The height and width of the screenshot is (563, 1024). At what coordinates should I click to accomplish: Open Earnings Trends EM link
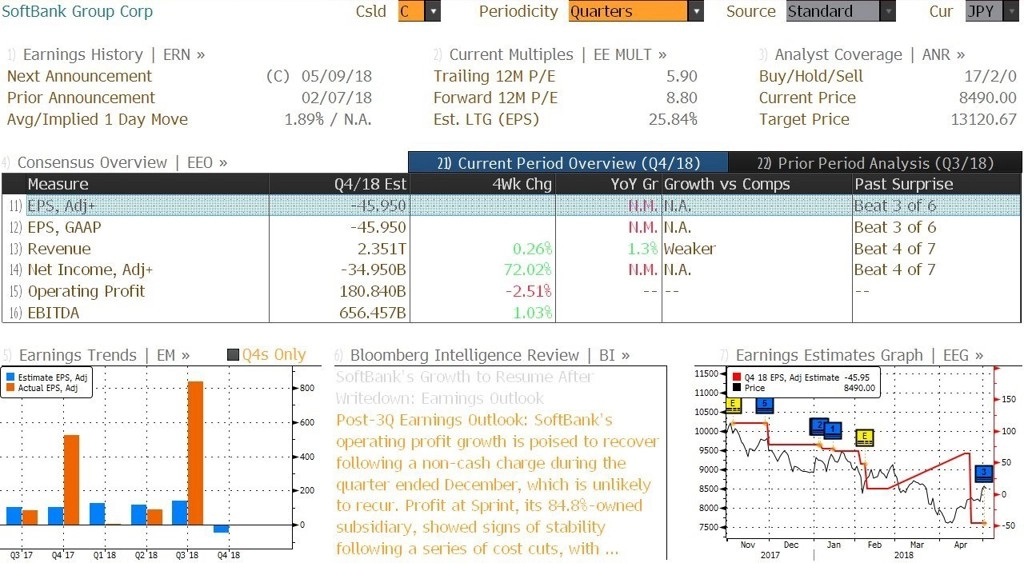coord(104,355)
